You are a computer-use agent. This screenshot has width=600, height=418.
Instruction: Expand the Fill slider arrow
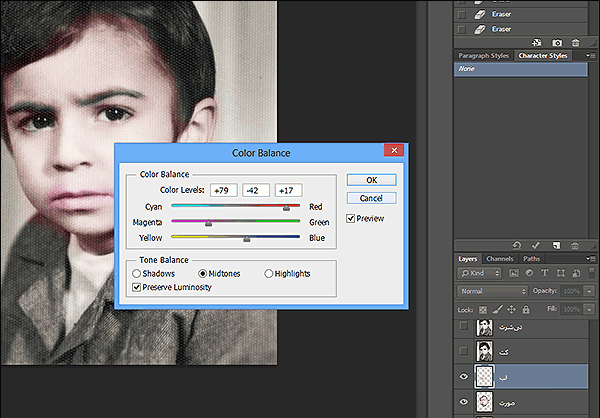[x=589, y=309]
